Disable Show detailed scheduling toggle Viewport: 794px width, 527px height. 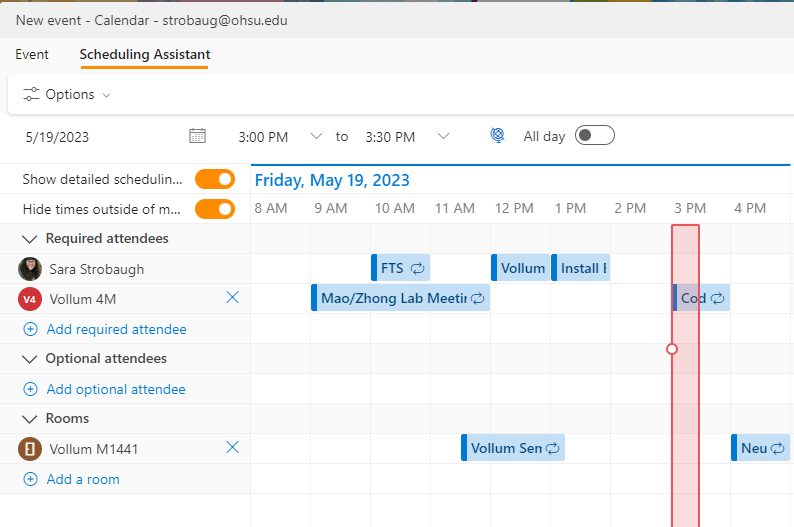coord(215,179)
